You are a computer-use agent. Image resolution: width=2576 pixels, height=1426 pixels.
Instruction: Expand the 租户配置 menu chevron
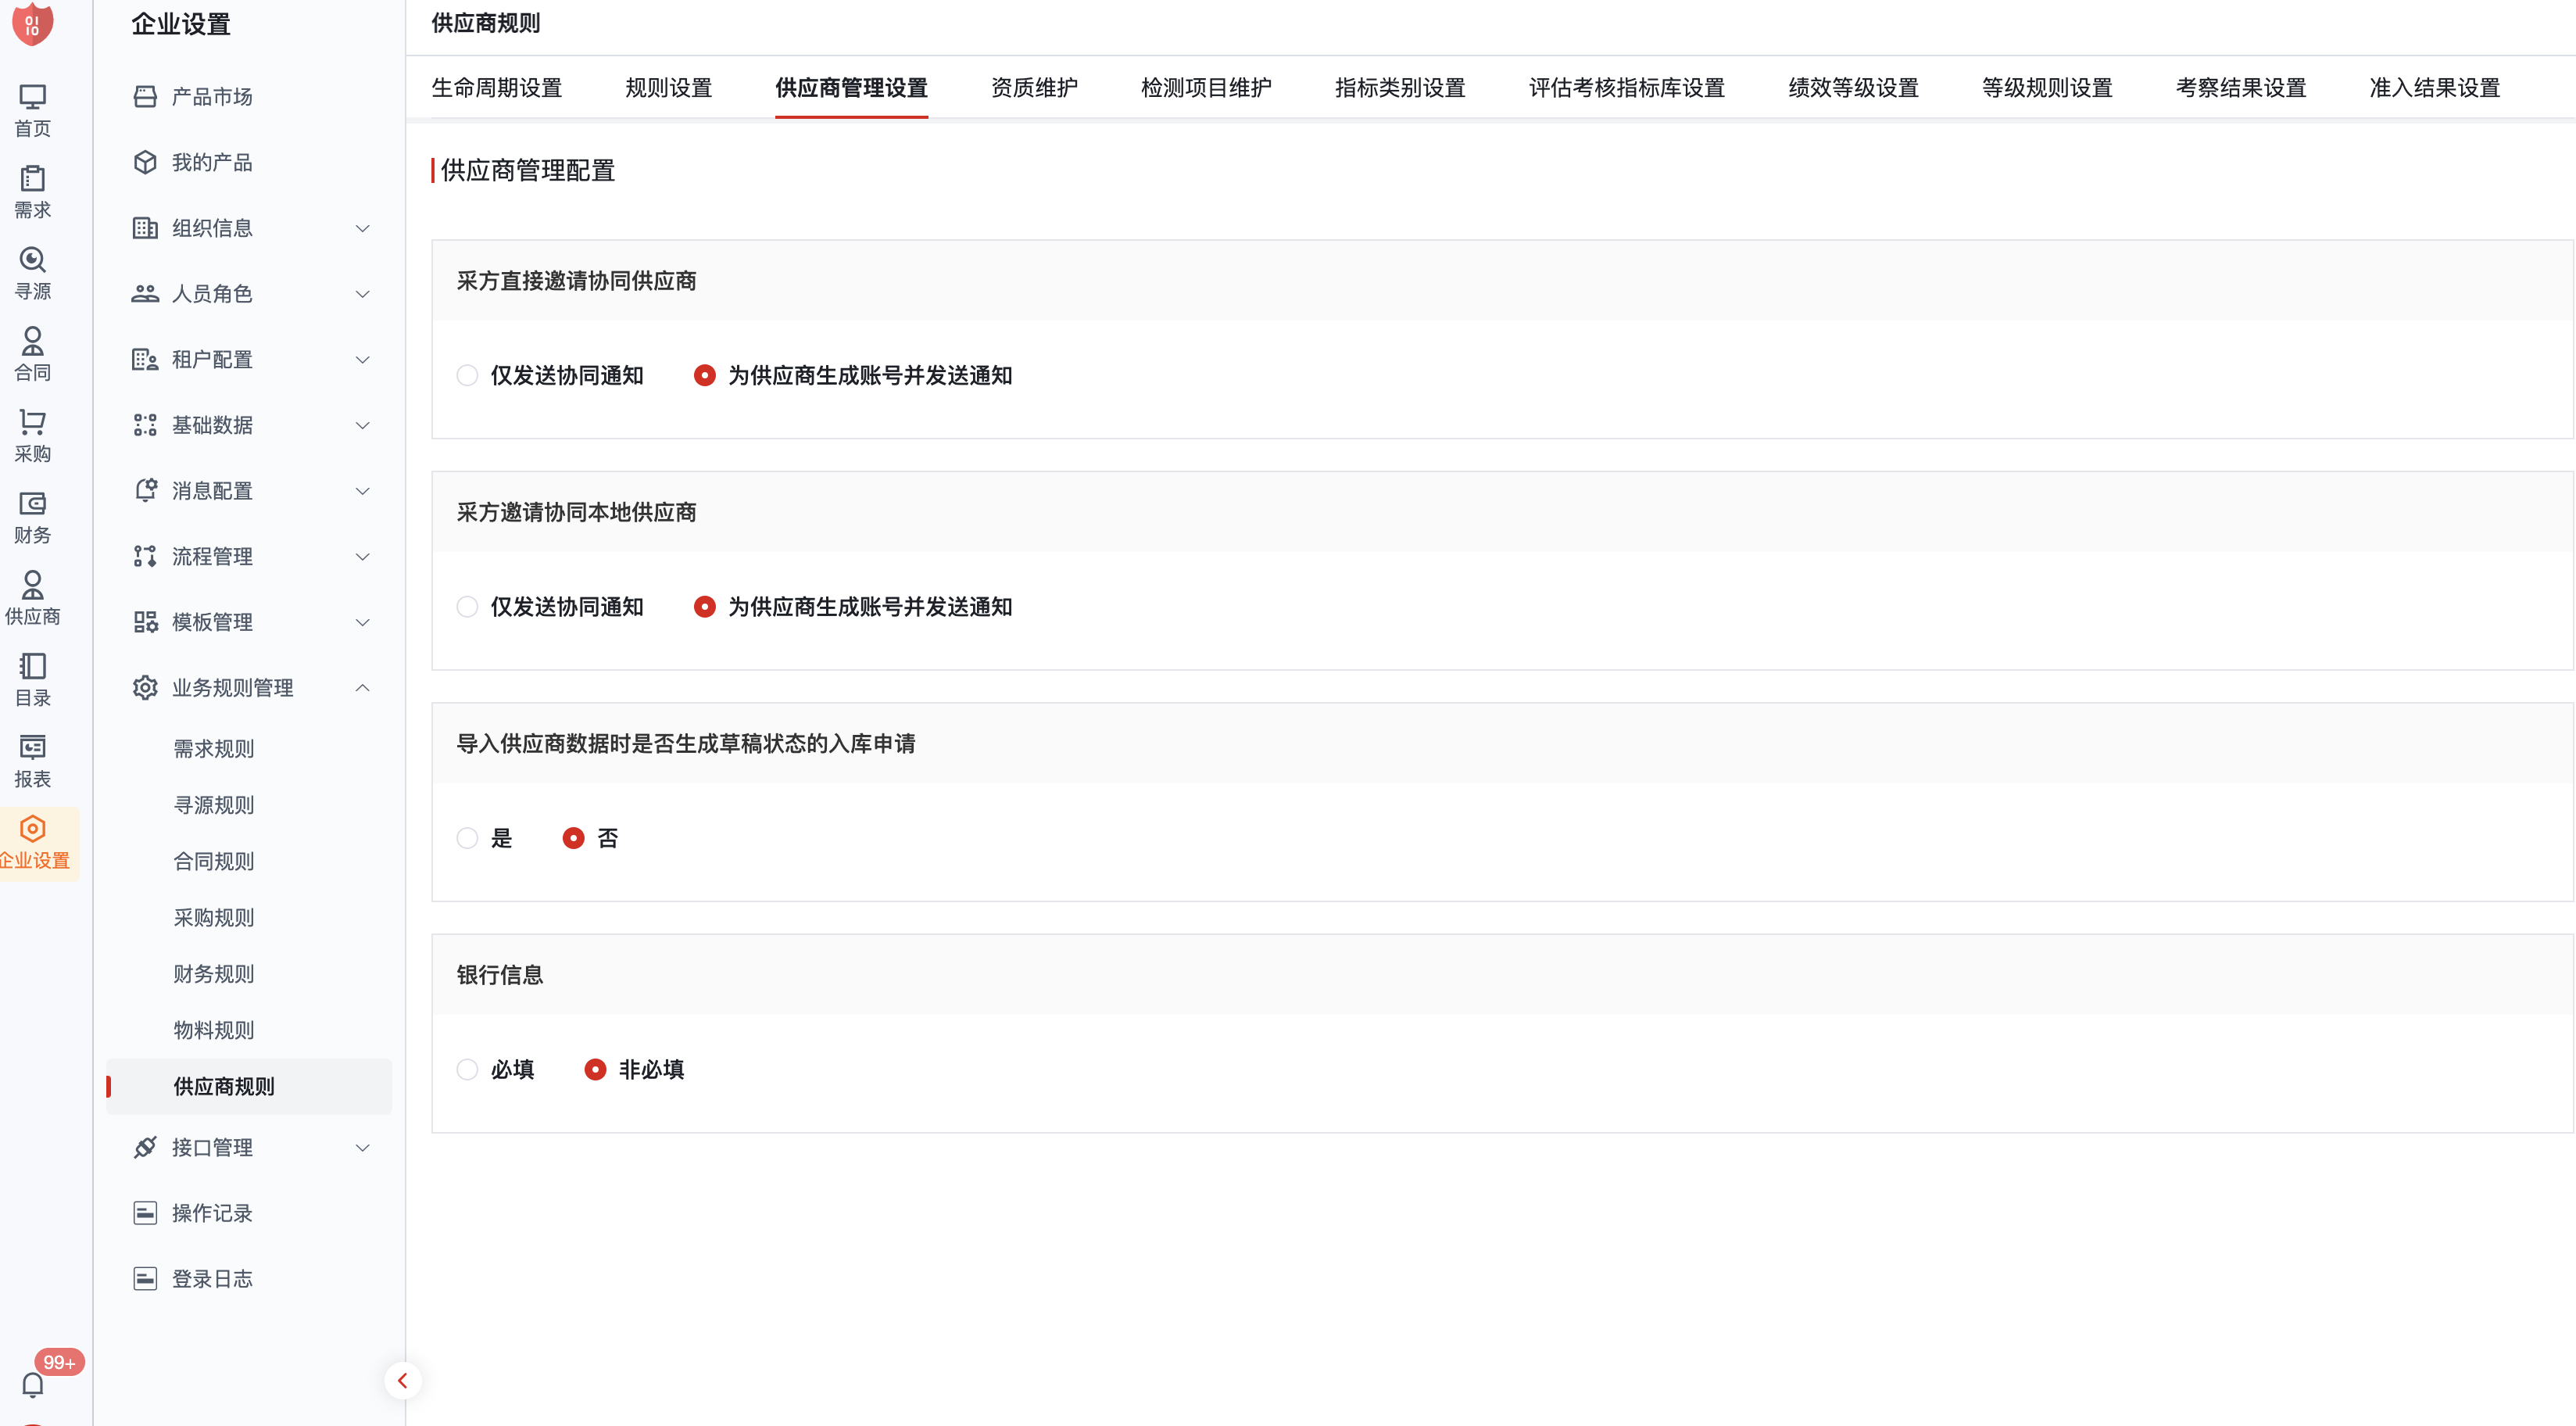(362, 359)
